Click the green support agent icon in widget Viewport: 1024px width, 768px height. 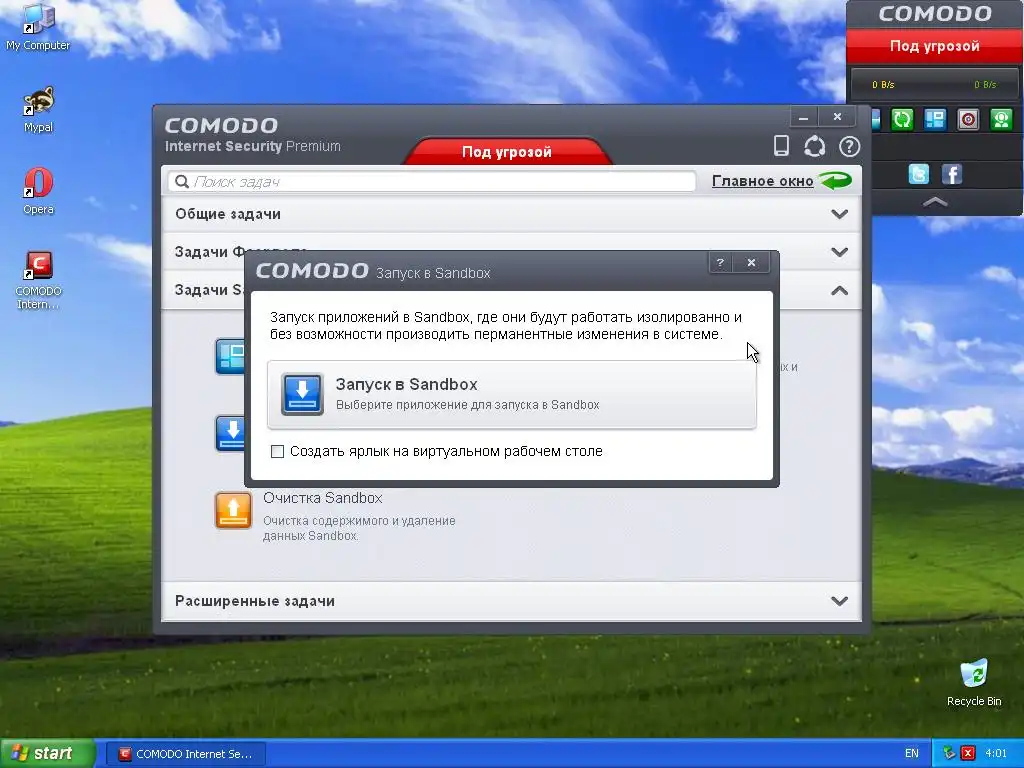pyautogui.click(x=1000, y=120)
